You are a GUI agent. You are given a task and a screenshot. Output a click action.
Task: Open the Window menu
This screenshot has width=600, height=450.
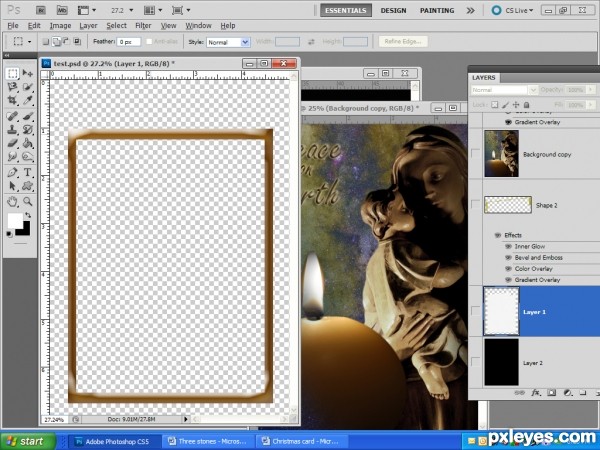(x=198, y=26)
